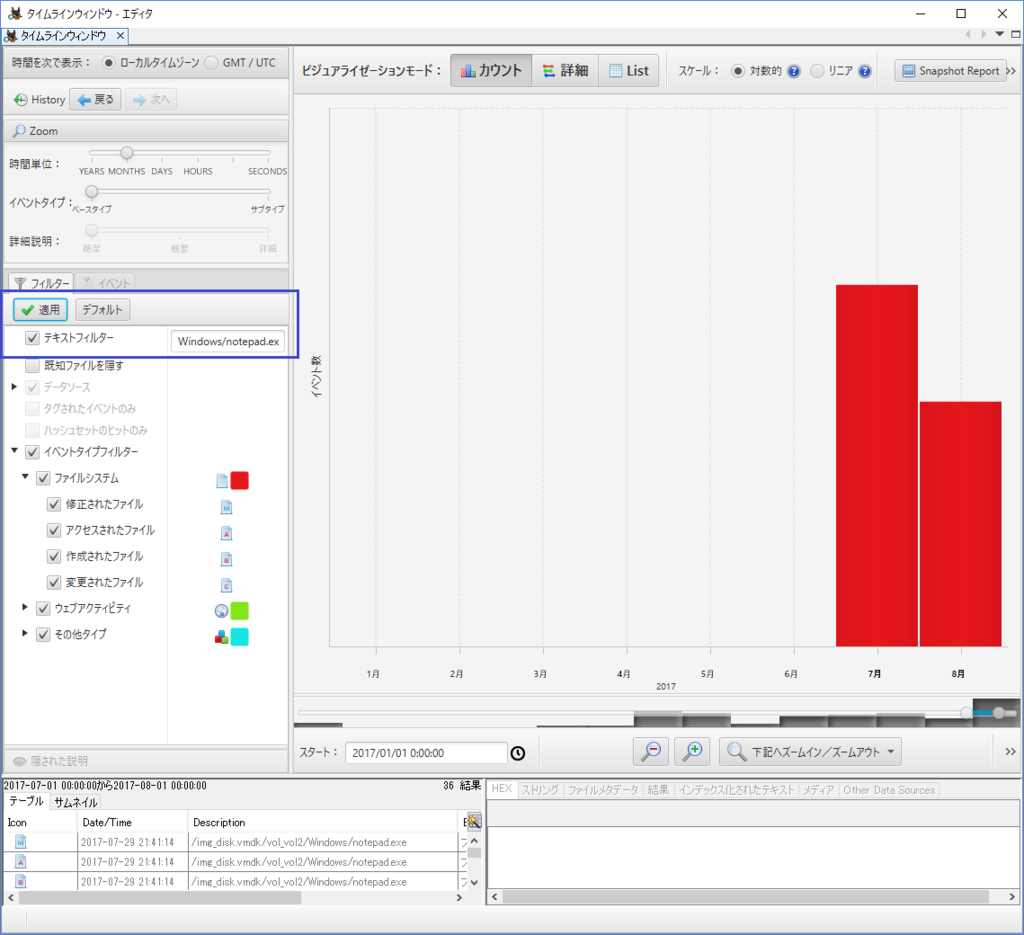This screenshot has height=935, width=1024.
Task: Click second row's accessed-file icon in table
Action: click(21, 862)
